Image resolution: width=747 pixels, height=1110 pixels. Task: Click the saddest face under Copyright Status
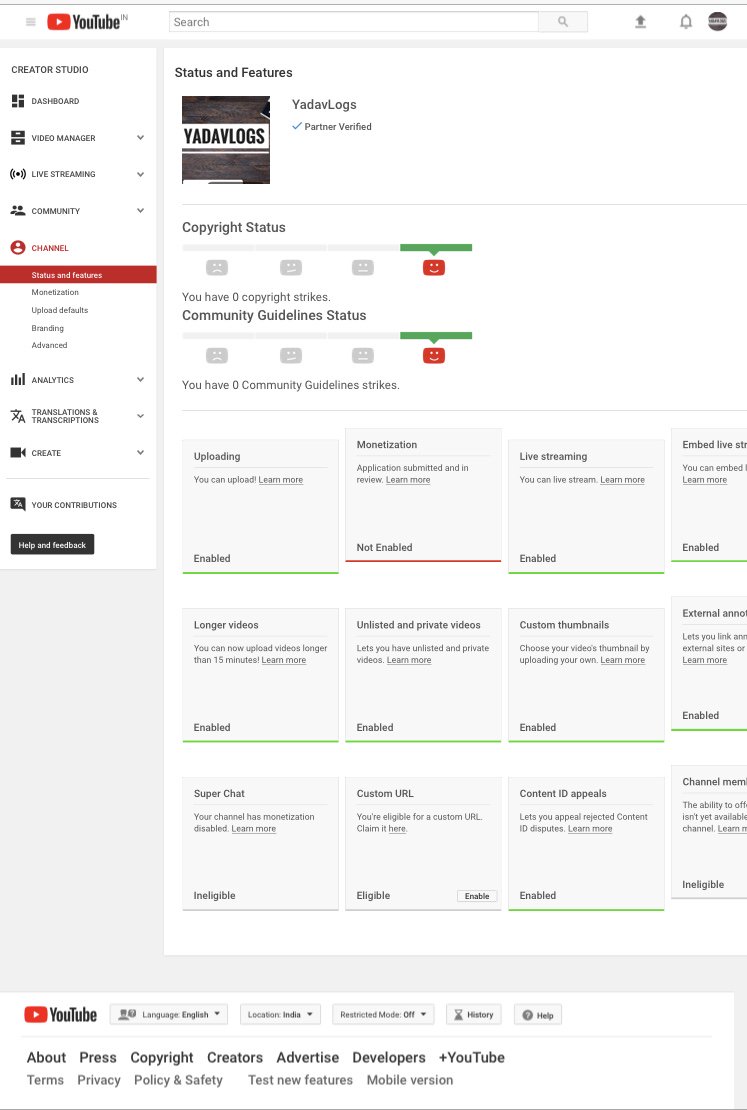click(x=217, y=268)
